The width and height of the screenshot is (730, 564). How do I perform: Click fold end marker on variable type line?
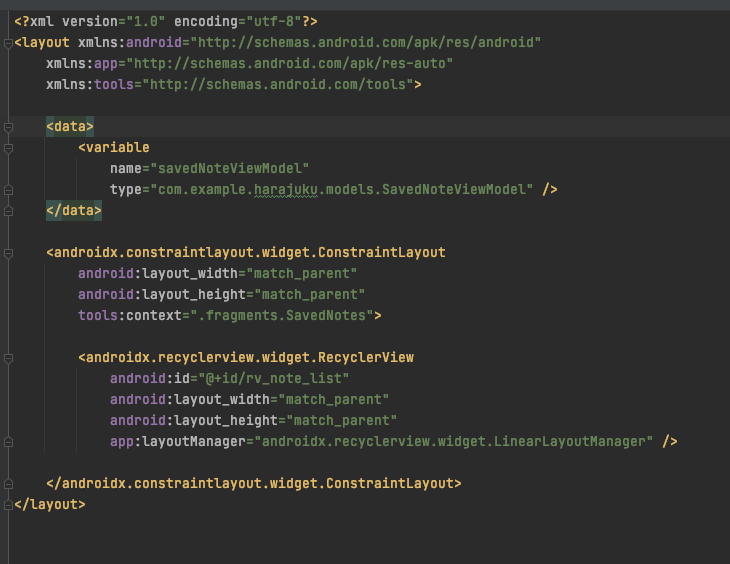pos(8,190)
